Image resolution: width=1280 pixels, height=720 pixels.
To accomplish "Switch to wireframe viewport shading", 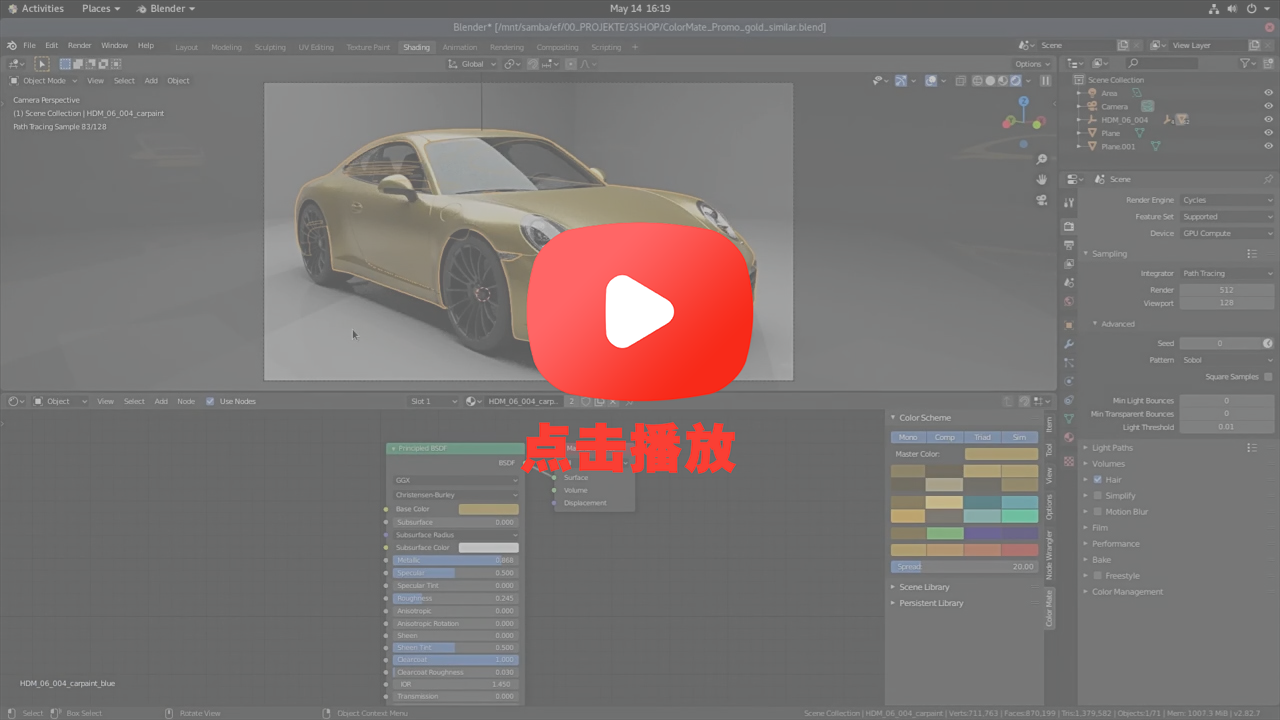I will point(979,81).
